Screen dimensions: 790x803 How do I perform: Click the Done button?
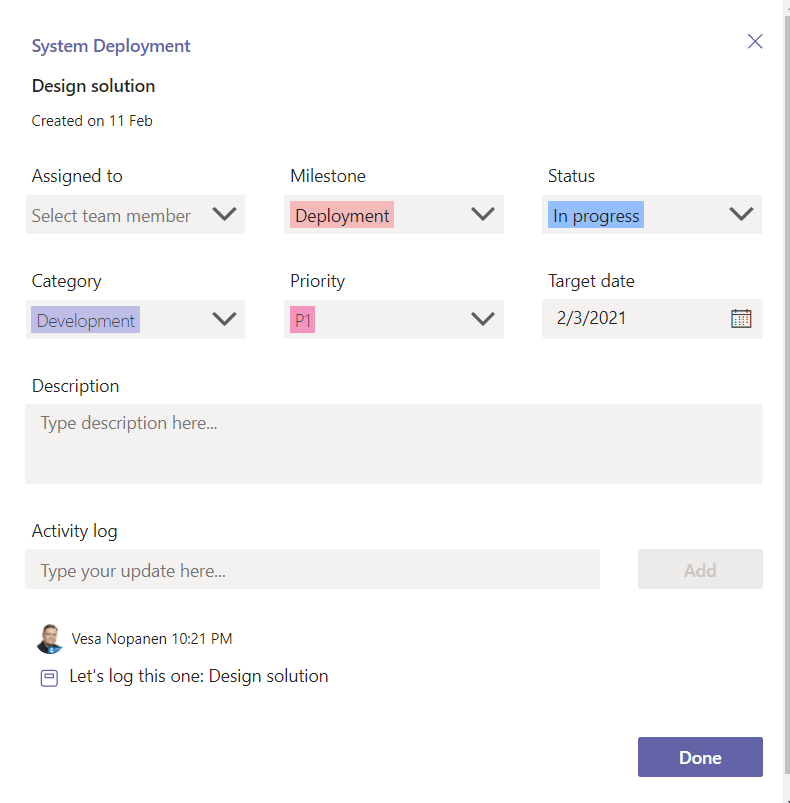(x=700, y=757)
